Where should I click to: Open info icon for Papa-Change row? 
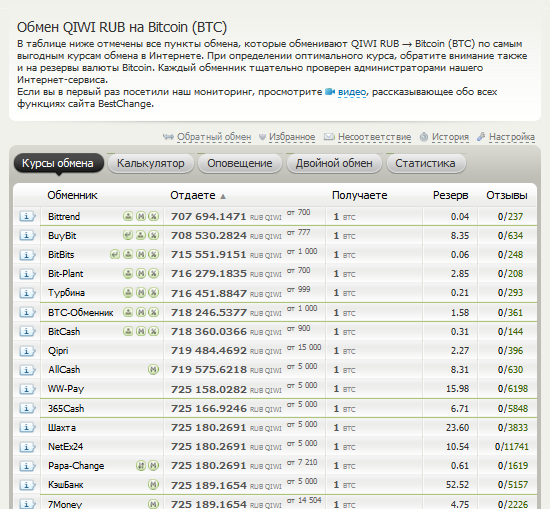[x=27, y=466]
